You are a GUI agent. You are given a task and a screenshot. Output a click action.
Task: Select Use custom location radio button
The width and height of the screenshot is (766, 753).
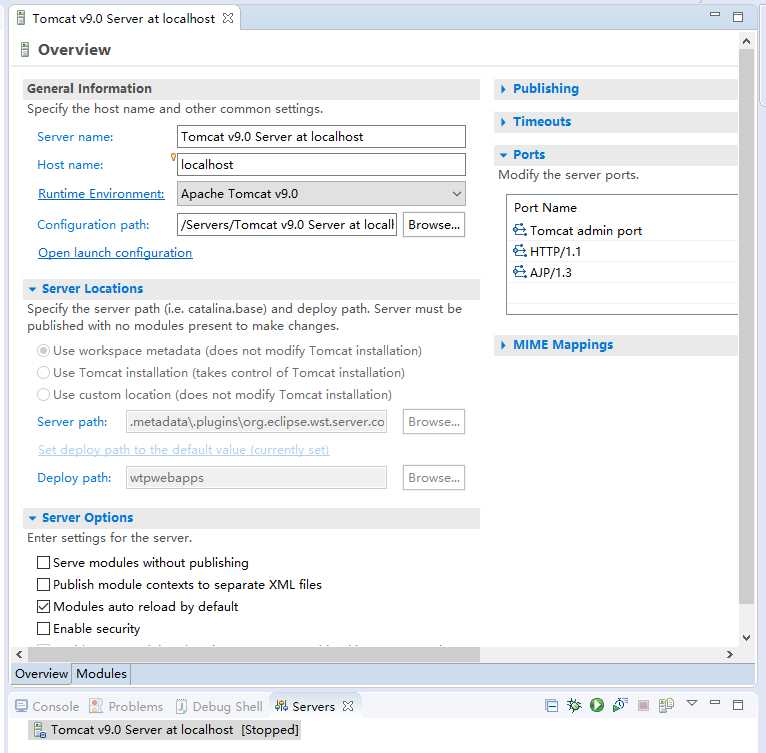(x=43, y=394)
